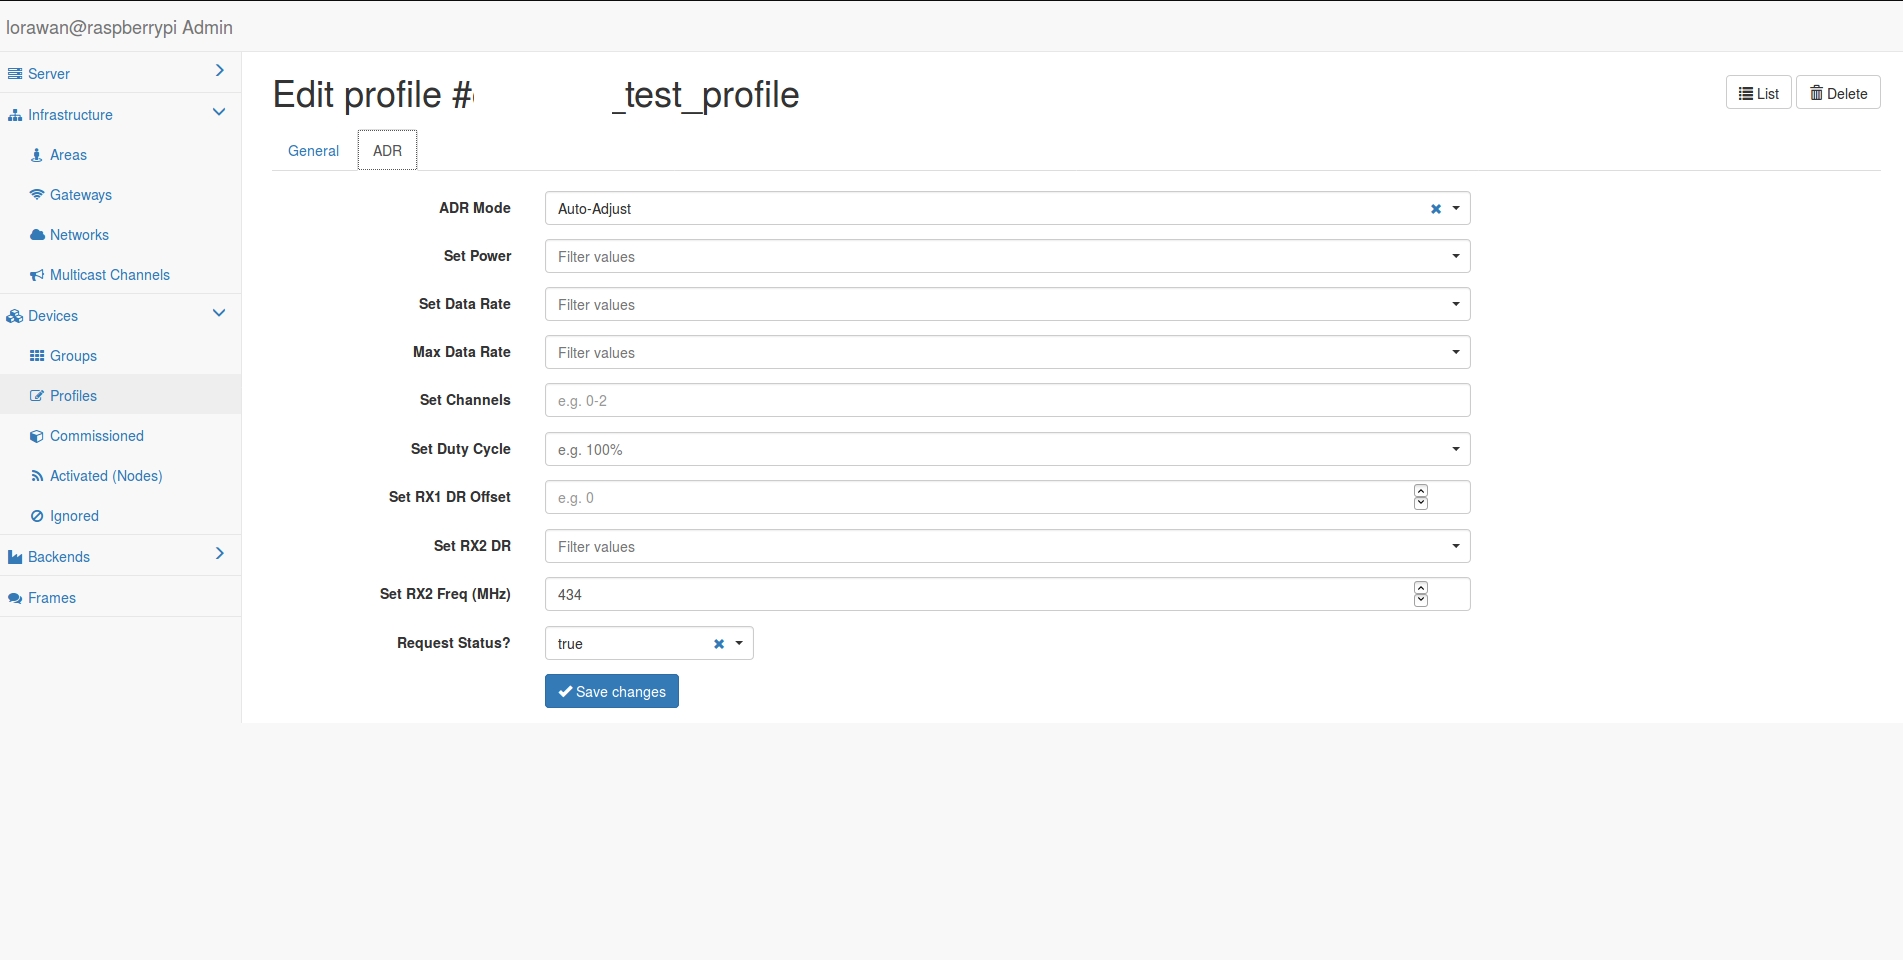
Task: Delete this profile
Action: coord(1838,92)
